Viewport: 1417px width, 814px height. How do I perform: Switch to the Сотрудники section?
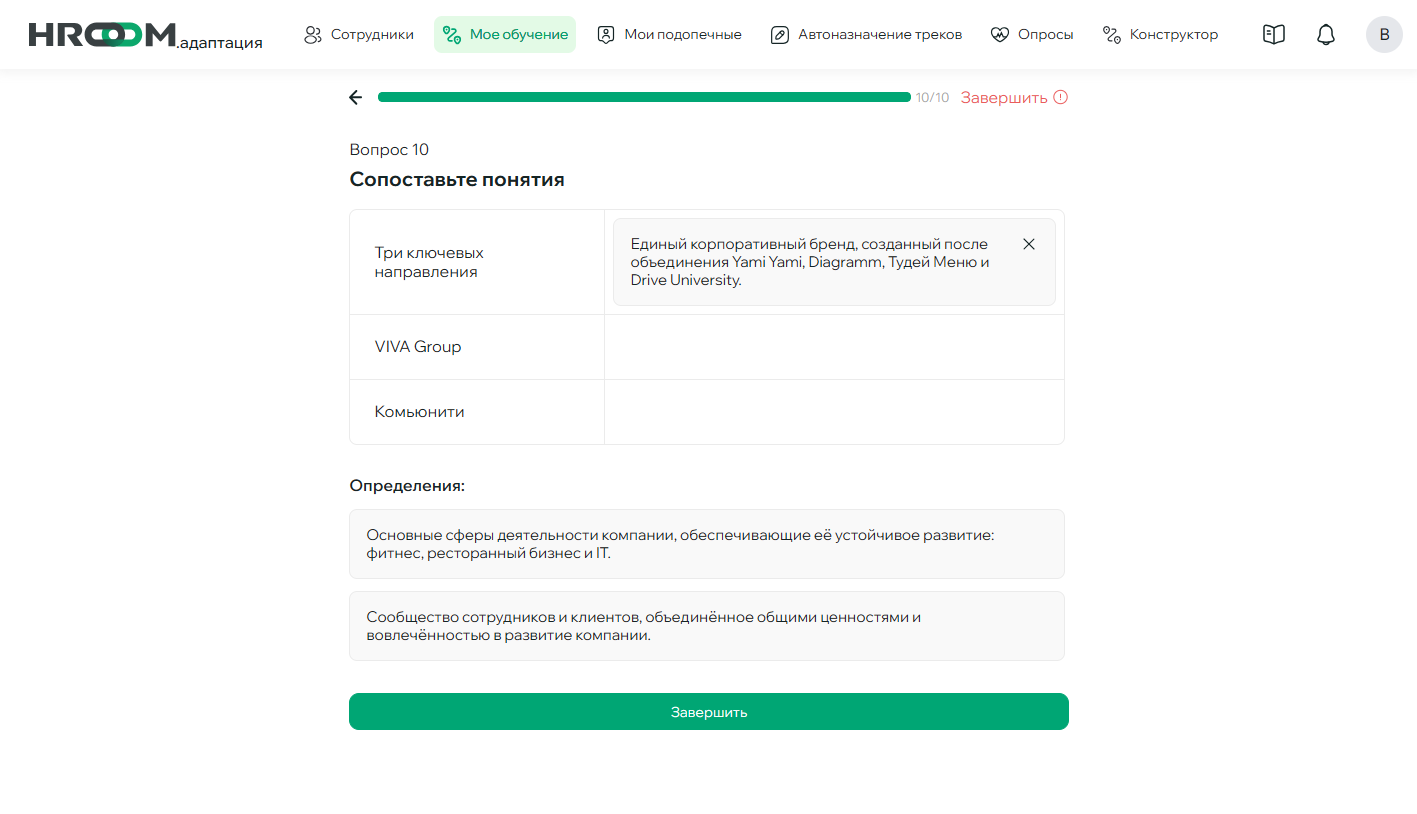coord(360,34)
